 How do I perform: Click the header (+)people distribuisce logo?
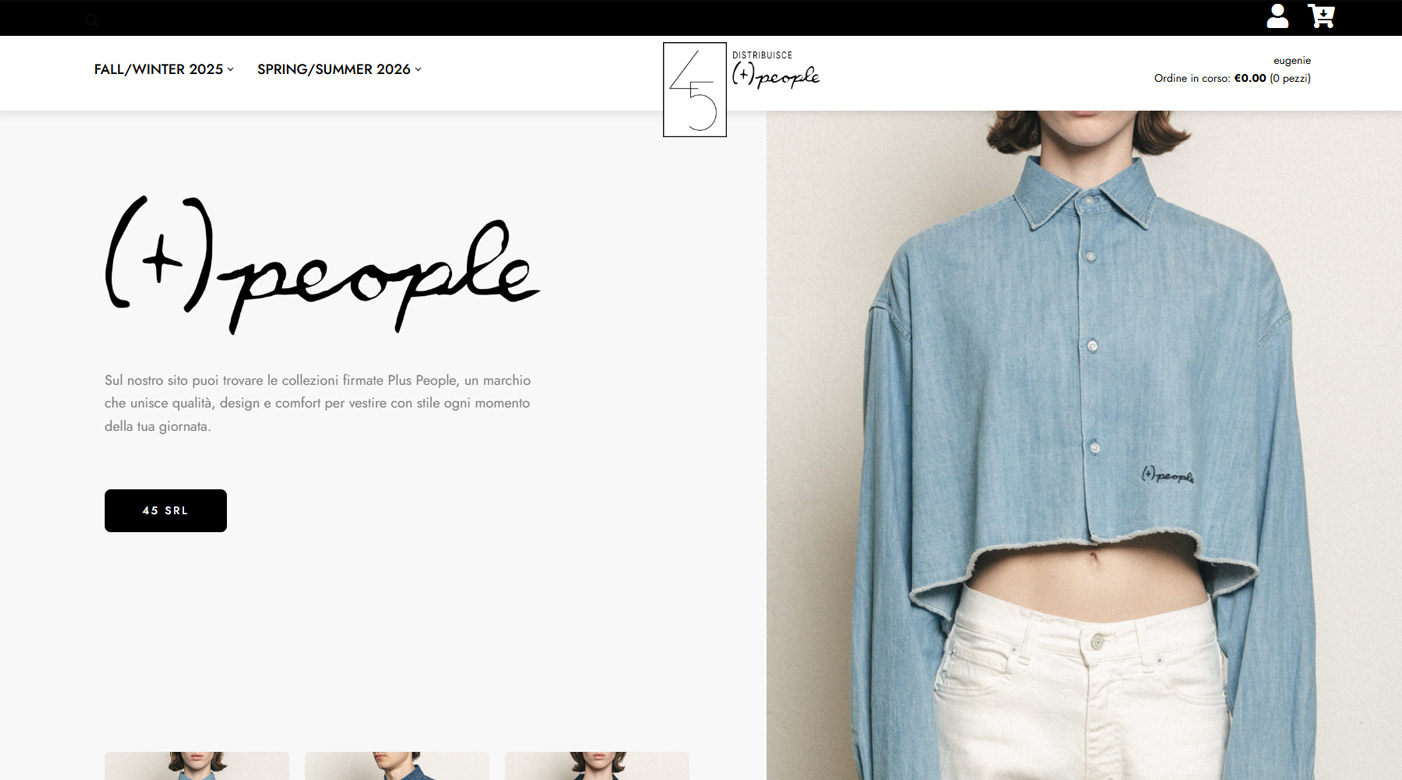776,70
